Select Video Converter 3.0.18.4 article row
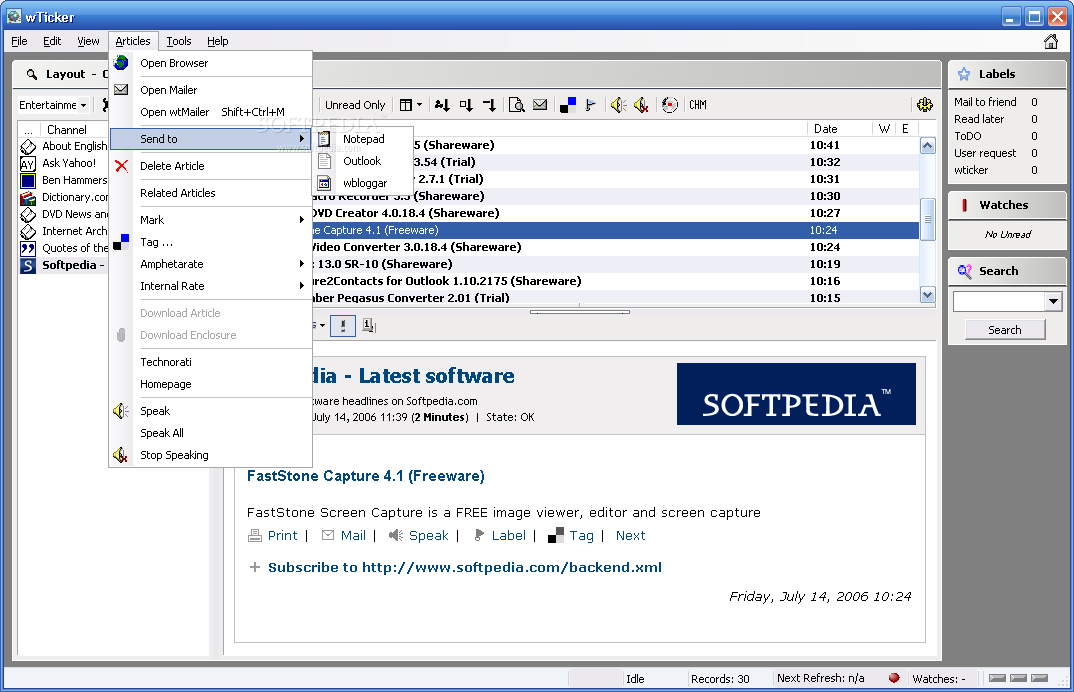1074x692 pixels. (x=615, y=247)
